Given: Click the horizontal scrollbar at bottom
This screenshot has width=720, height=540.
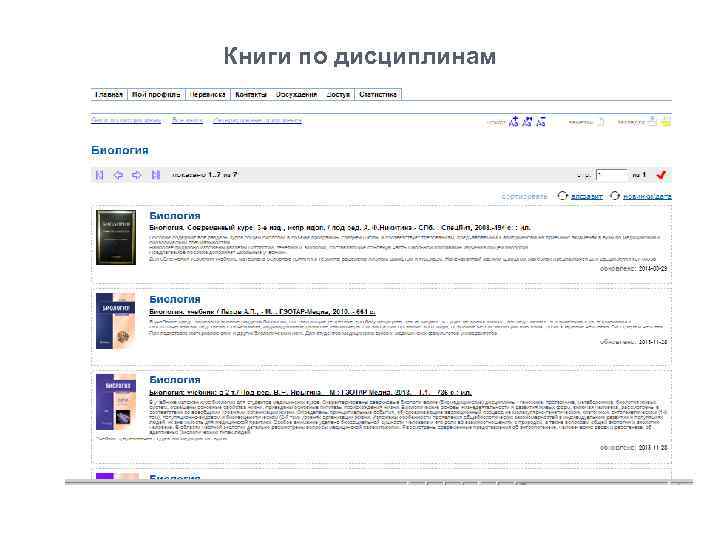Looking at the screenshot, I should coord(379,482).
